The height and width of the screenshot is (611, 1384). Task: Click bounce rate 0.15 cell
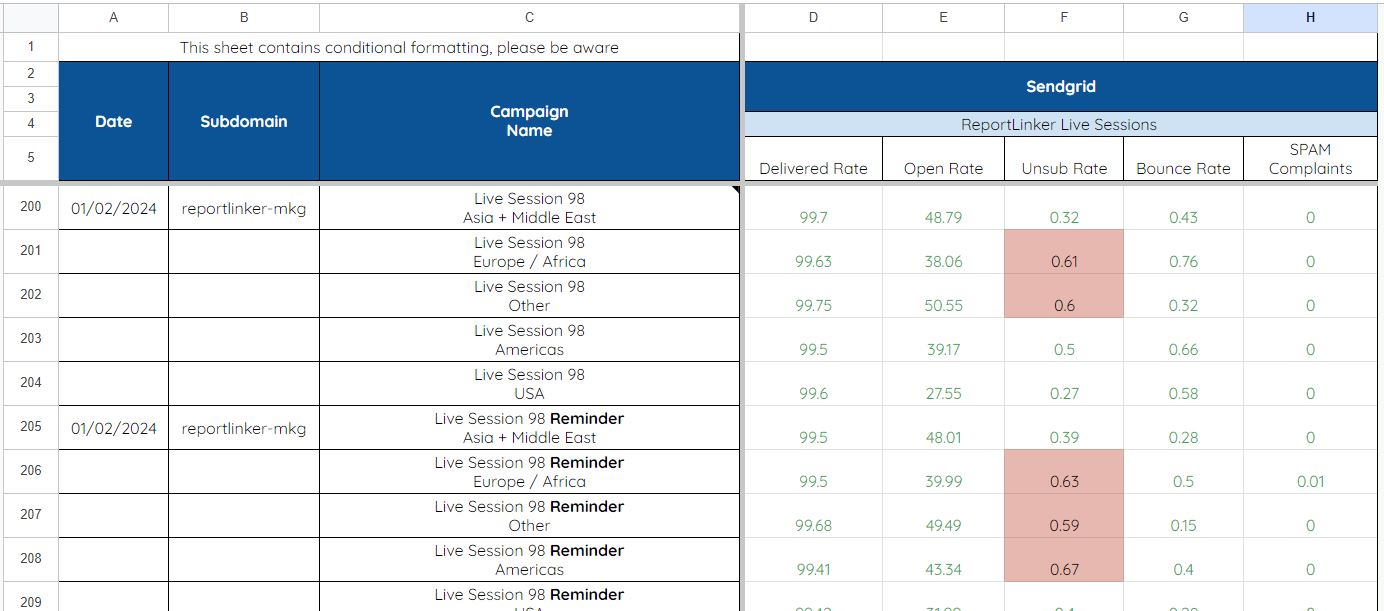(1183, 516)
